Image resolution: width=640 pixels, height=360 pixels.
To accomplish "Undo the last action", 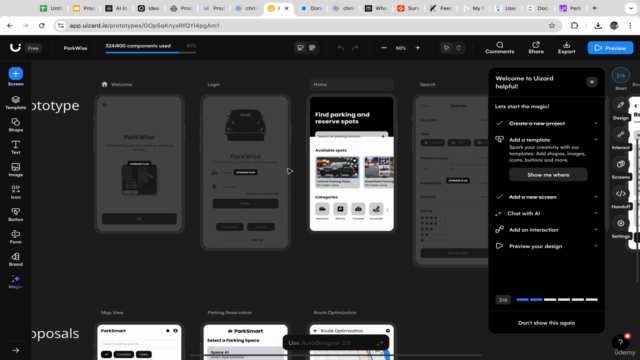I will [x=341, y=48].
